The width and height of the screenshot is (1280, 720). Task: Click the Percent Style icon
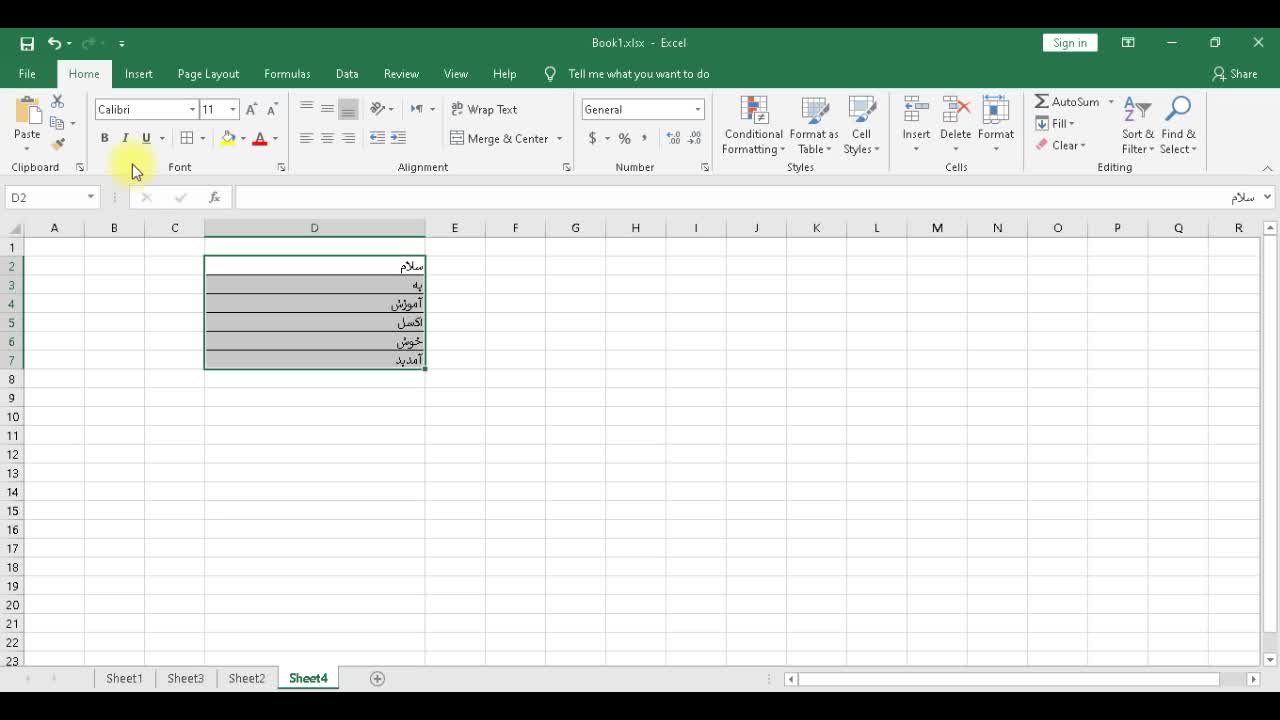coord(624,138)
